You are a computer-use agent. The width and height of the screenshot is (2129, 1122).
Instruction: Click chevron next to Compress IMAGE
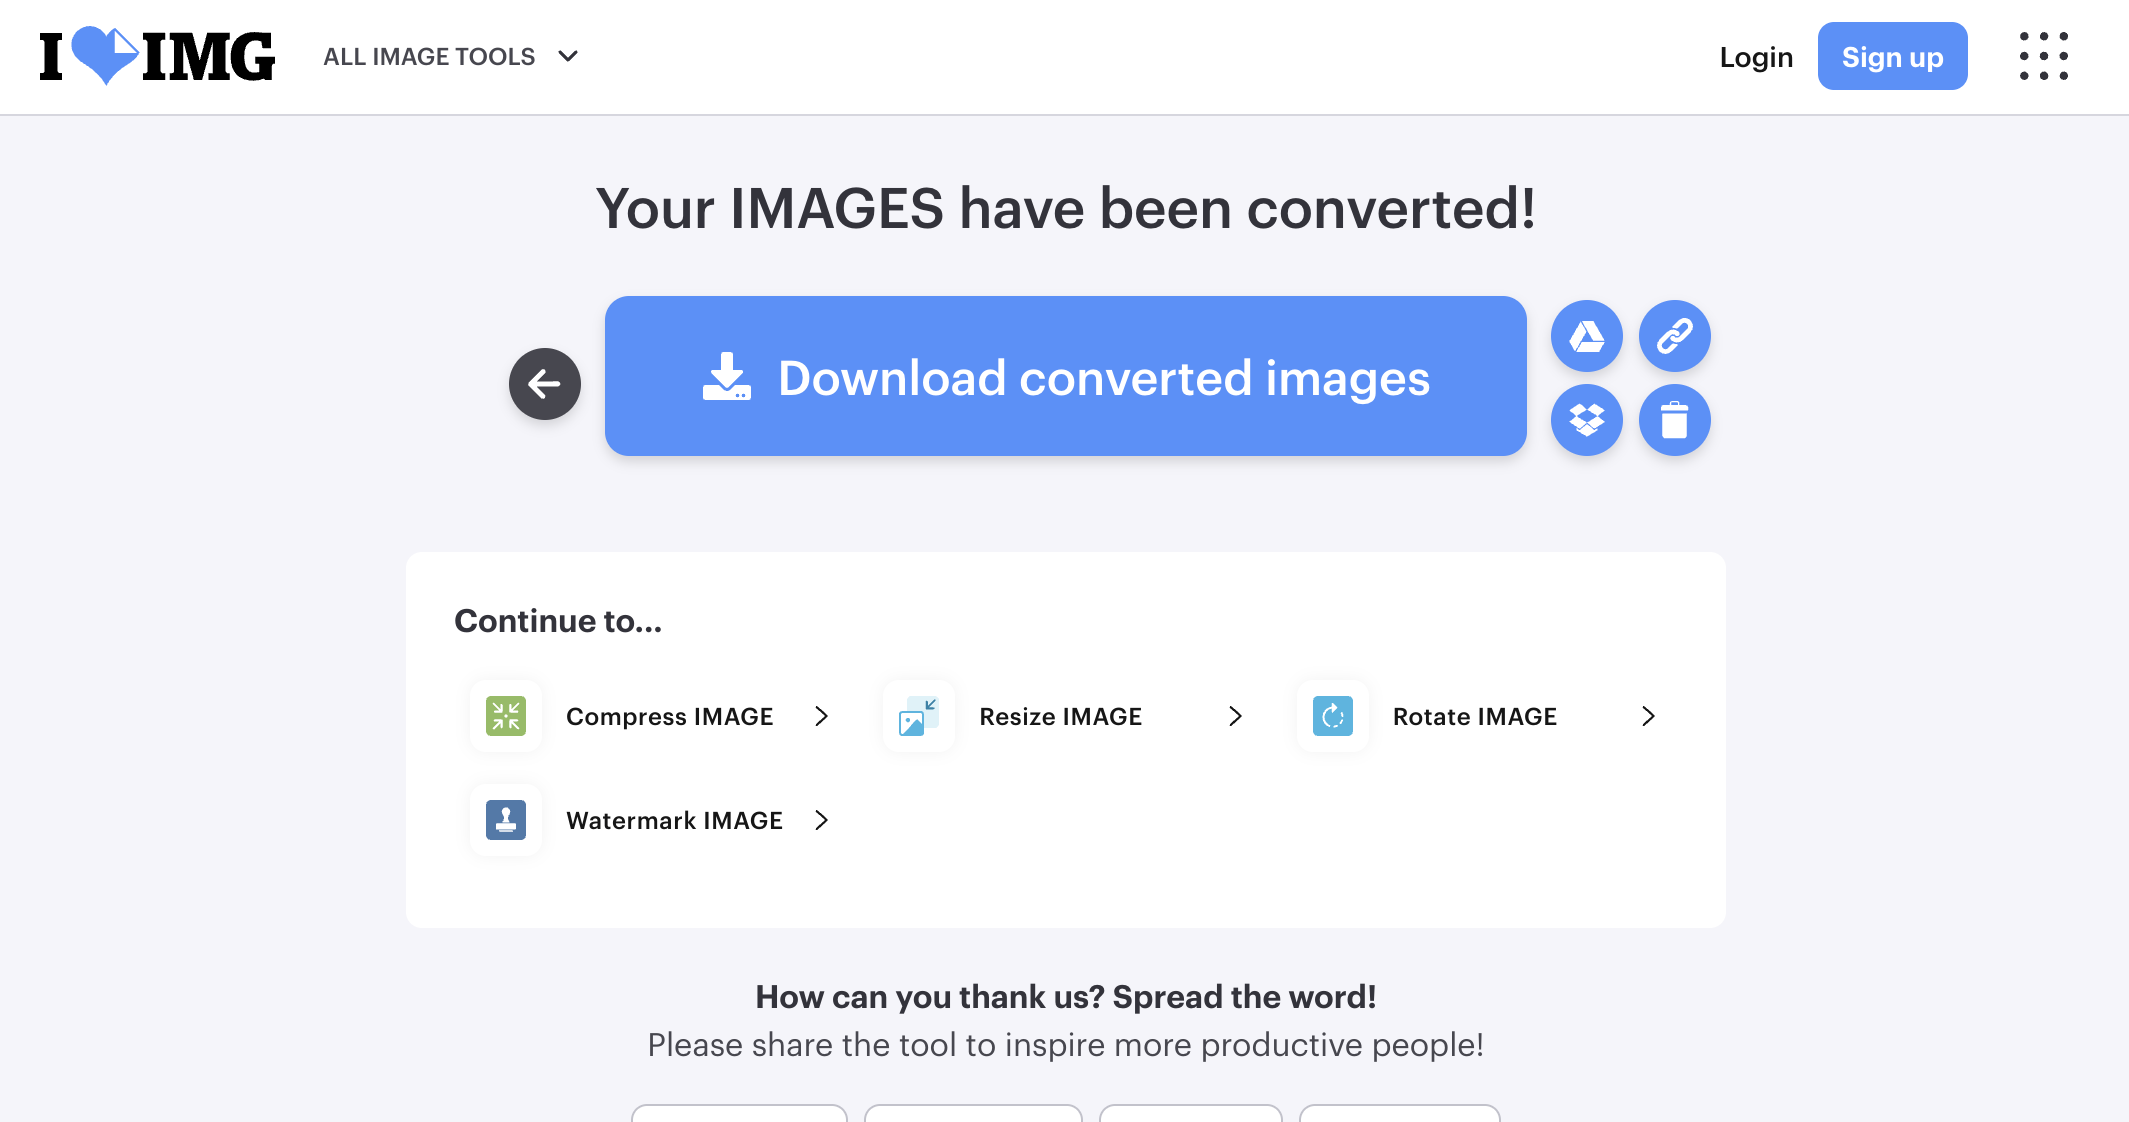tap(821, 716)
